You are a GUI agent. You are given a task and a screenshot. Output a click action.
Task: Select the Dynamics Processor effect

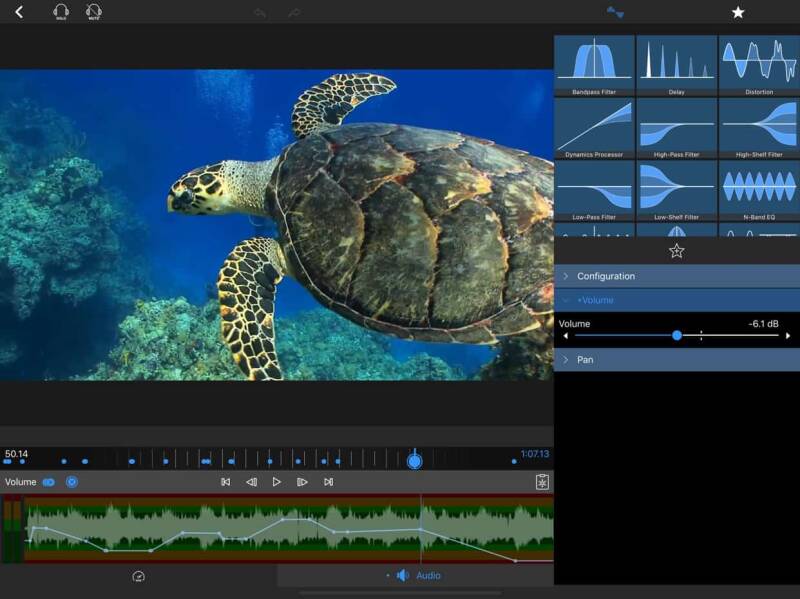(x=594, y=129)
